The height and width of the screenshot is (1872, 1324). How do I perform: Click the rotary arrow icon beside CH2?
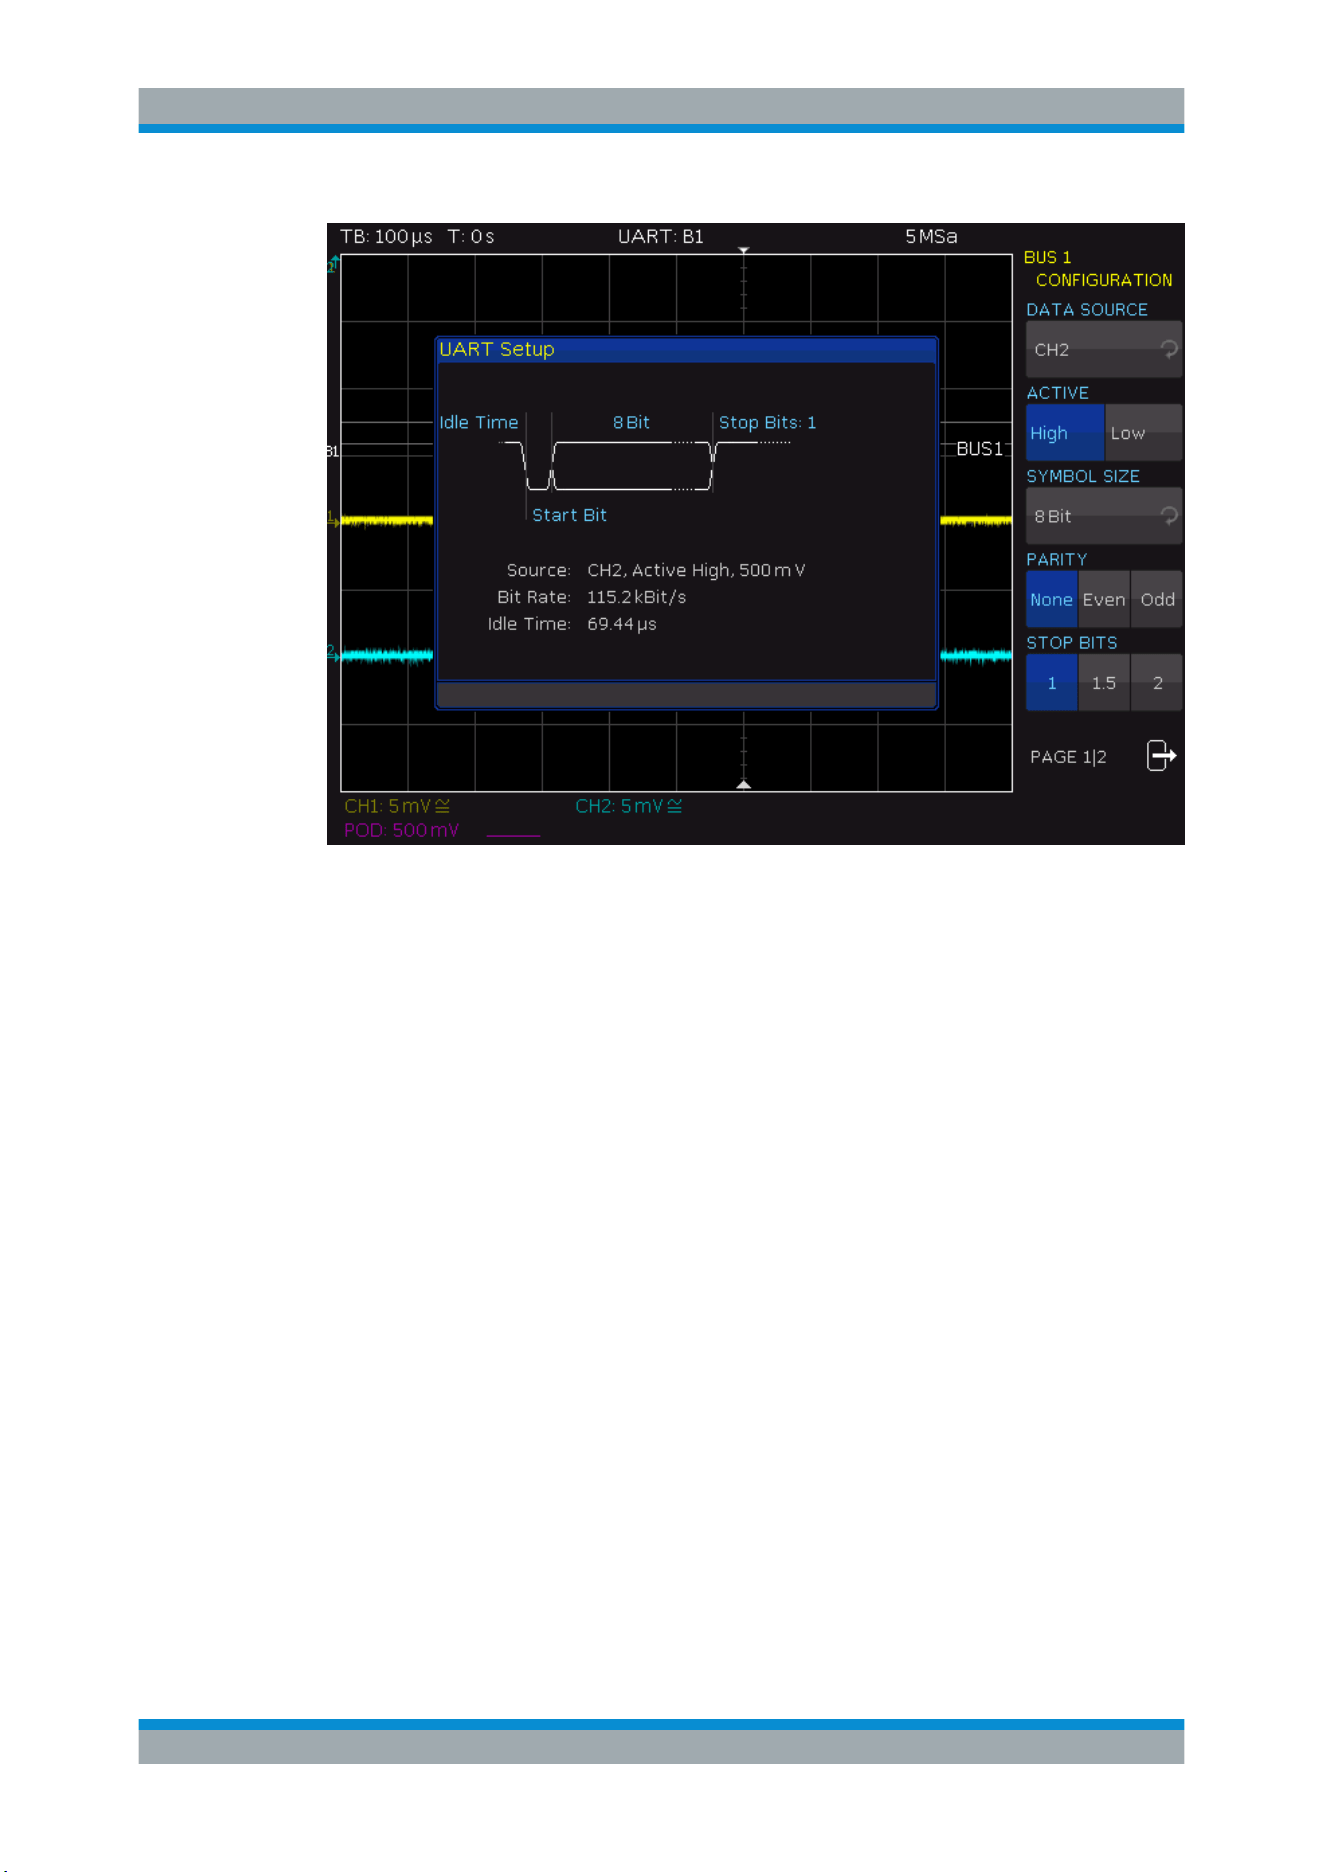coord(1168,349)
